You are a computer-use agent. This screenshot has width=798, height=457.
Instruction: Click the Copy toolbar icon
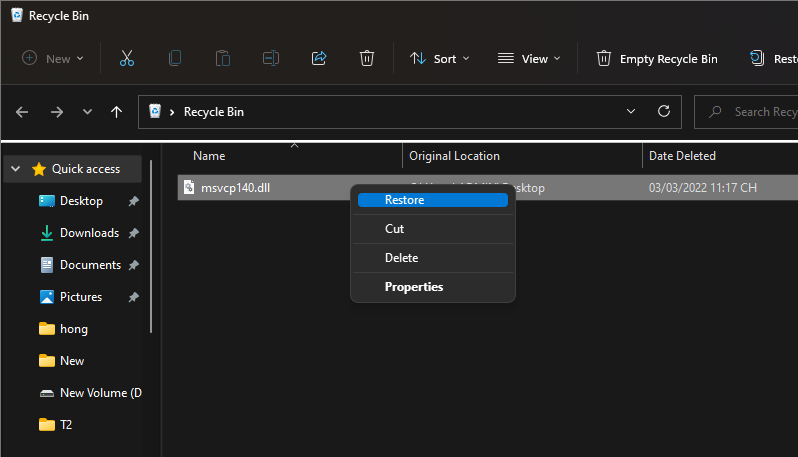click(x=175, y=59)
